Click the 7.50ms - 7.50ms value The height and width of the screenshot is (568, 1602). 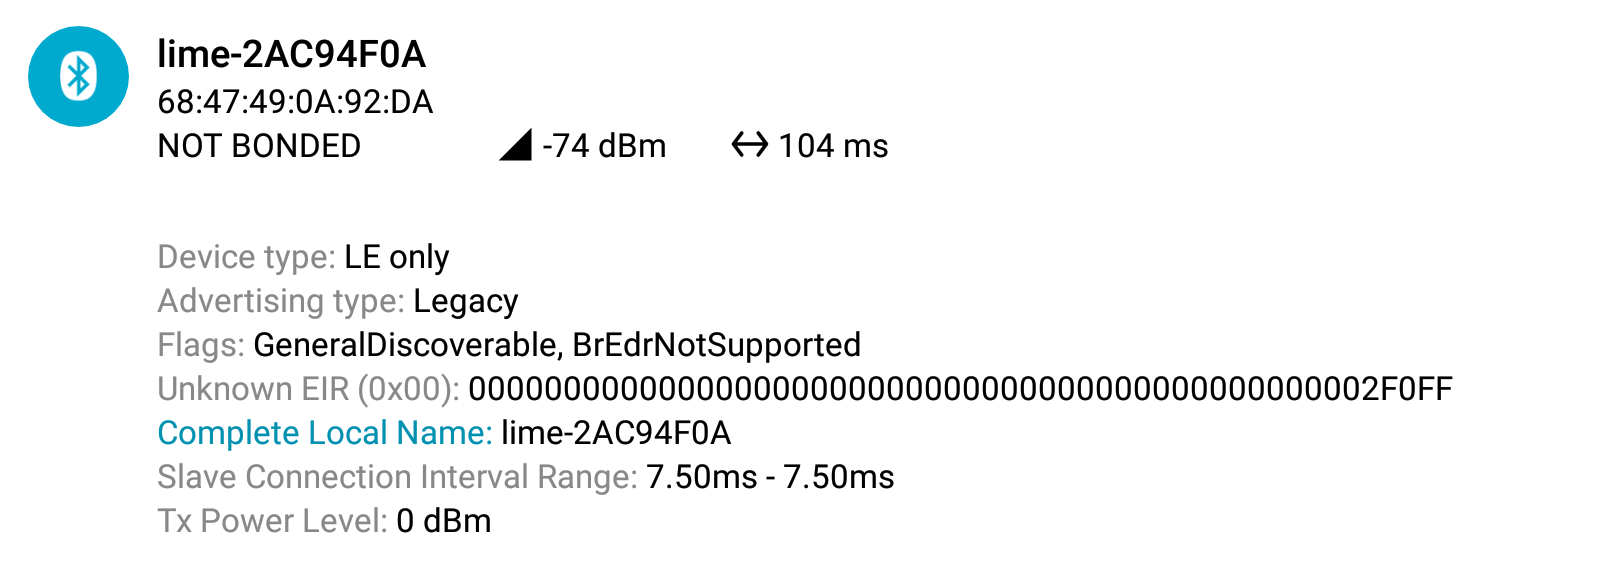click(770, 477)
